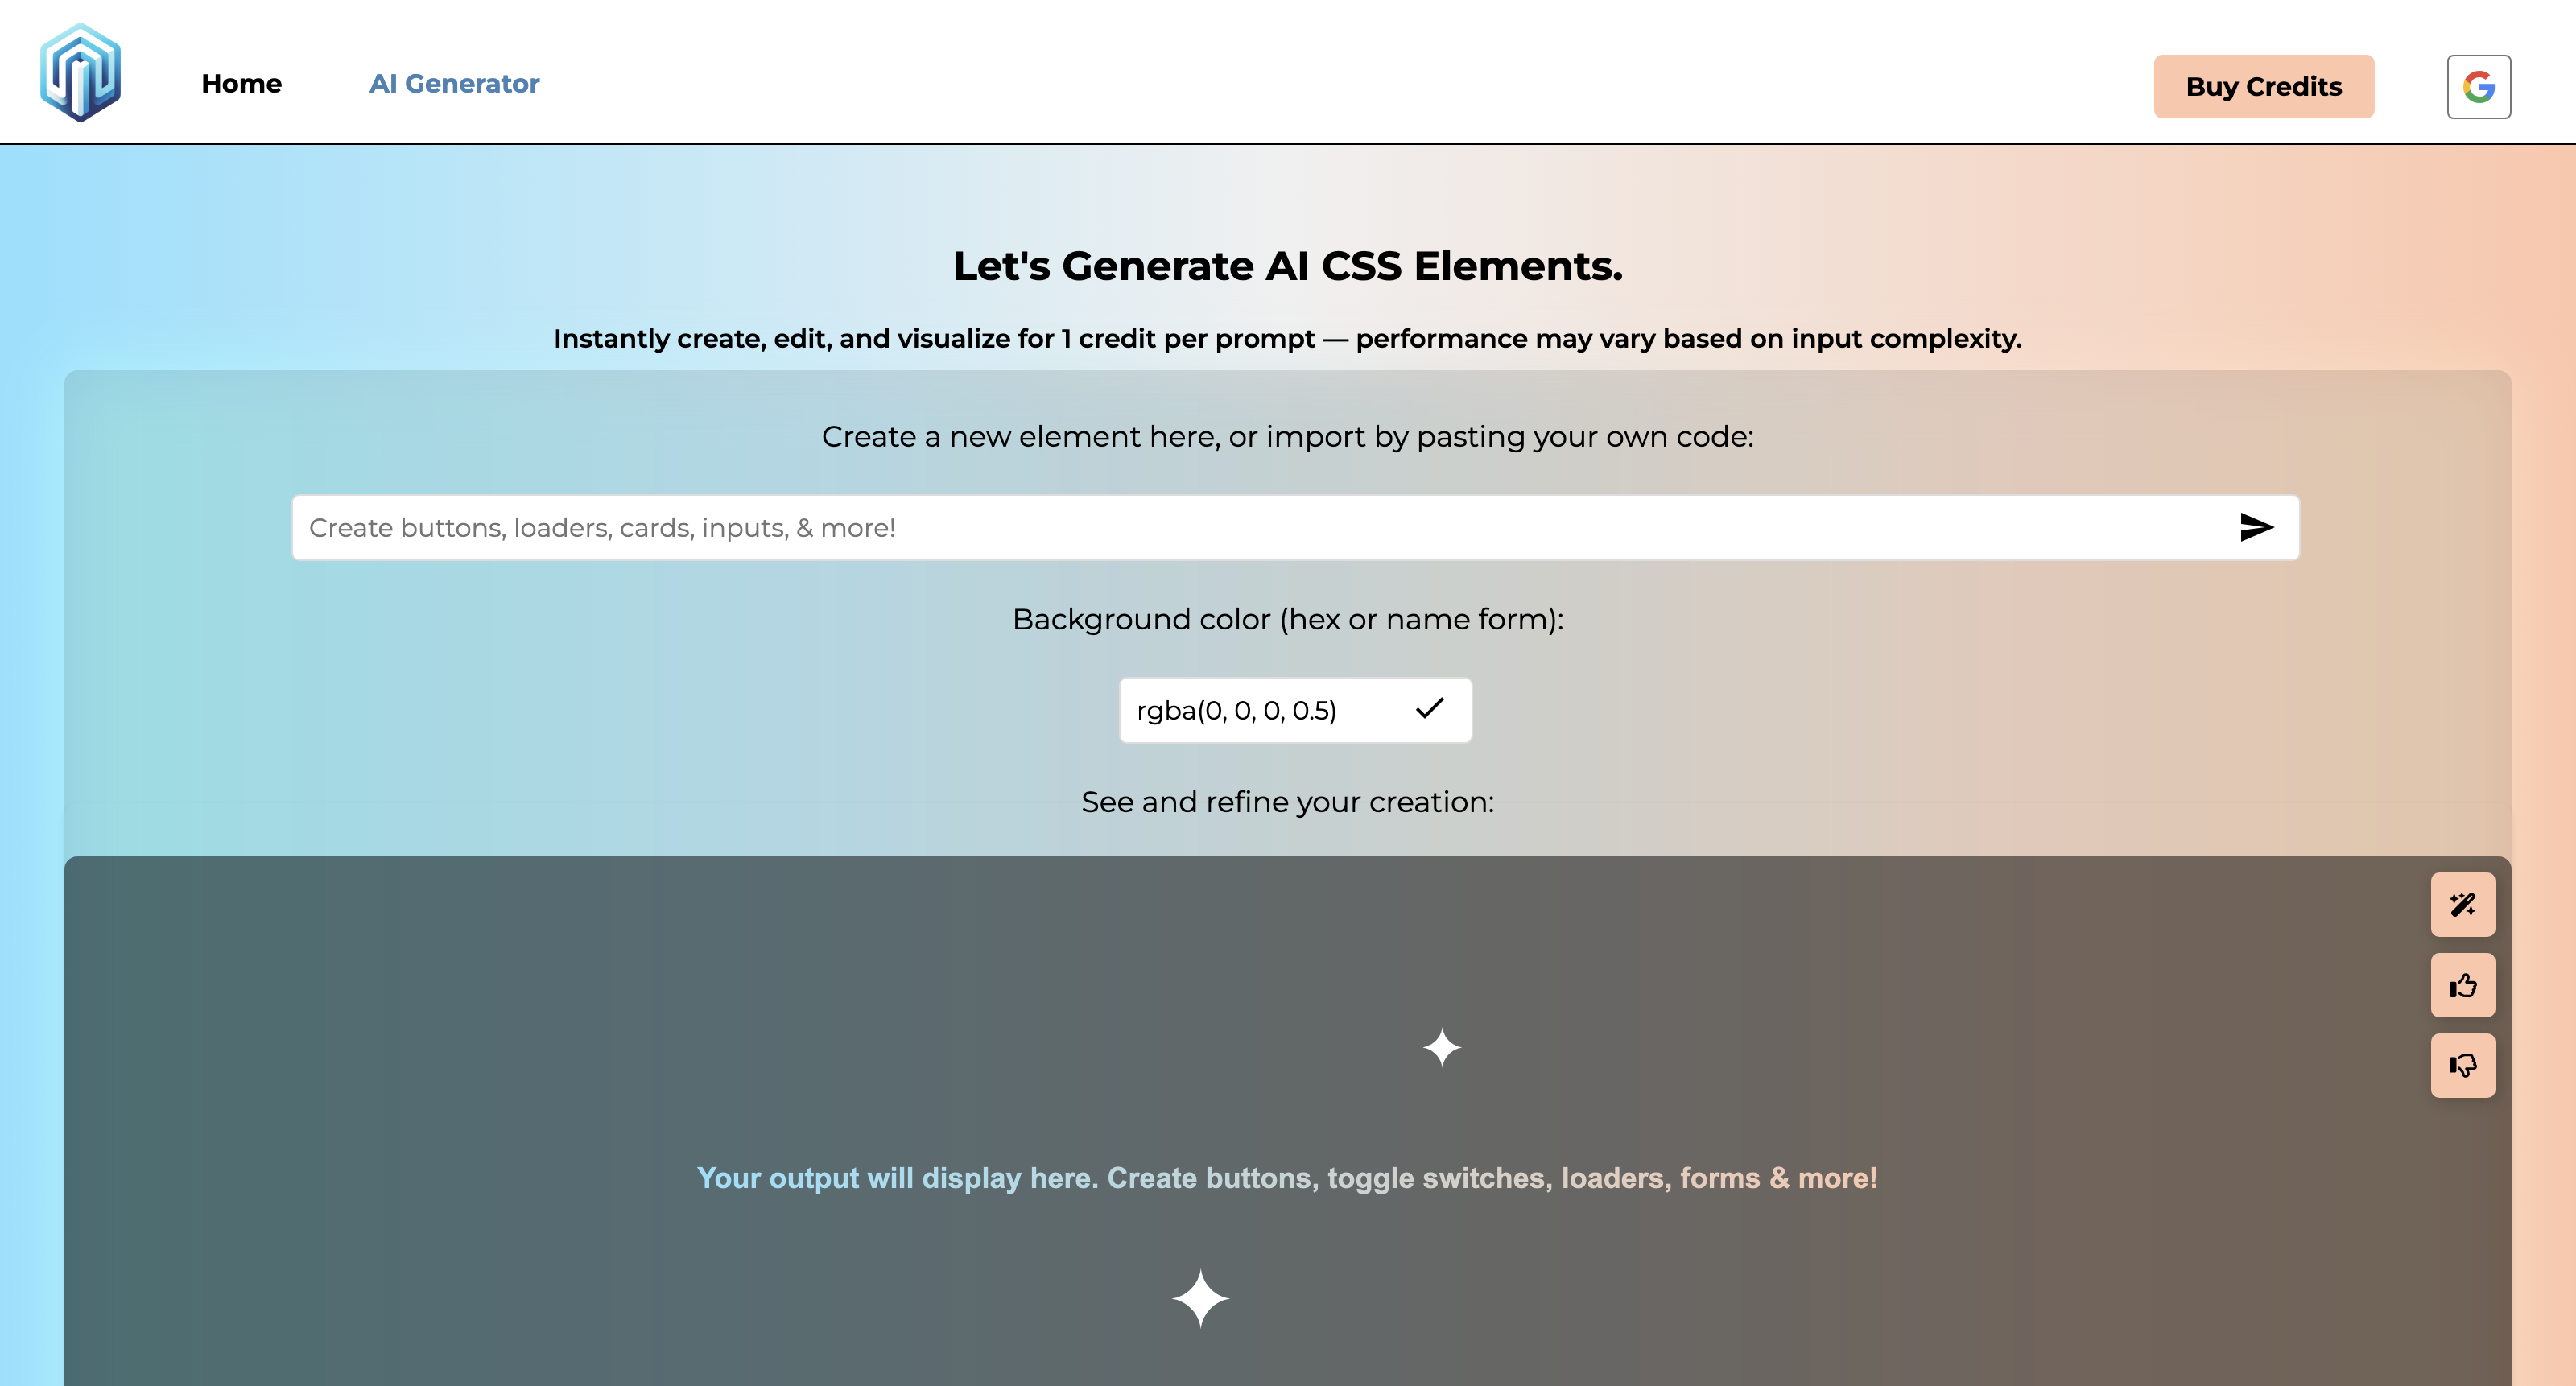Click the small sparkle star in preview

[1442, 1047]
